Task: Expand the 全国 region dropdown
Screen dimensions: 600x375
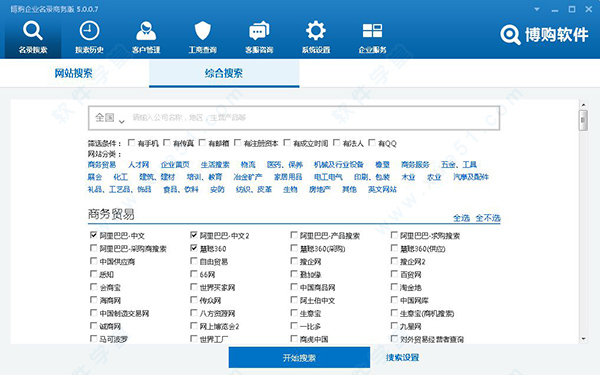Action: pos(110,118)
